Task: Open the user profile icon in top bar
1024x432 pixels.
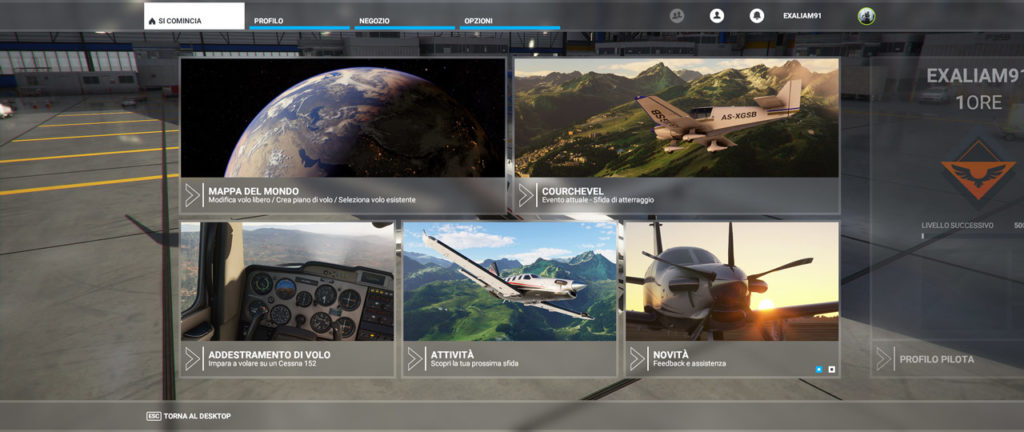Action: pos(716,16)
